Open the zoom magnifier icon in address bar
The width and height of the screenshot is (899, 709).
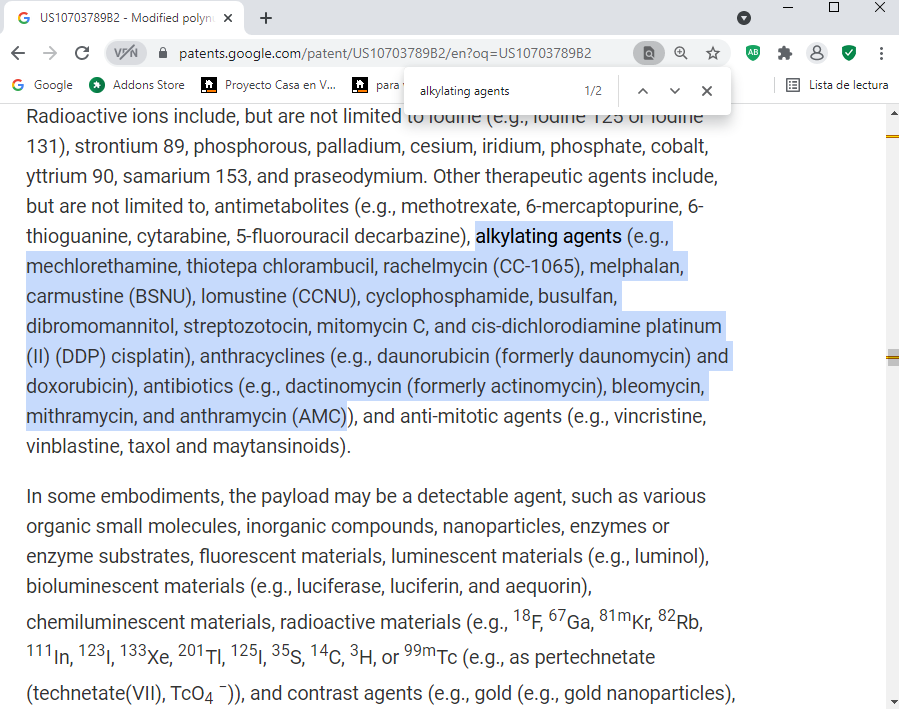tap(681, 53)
